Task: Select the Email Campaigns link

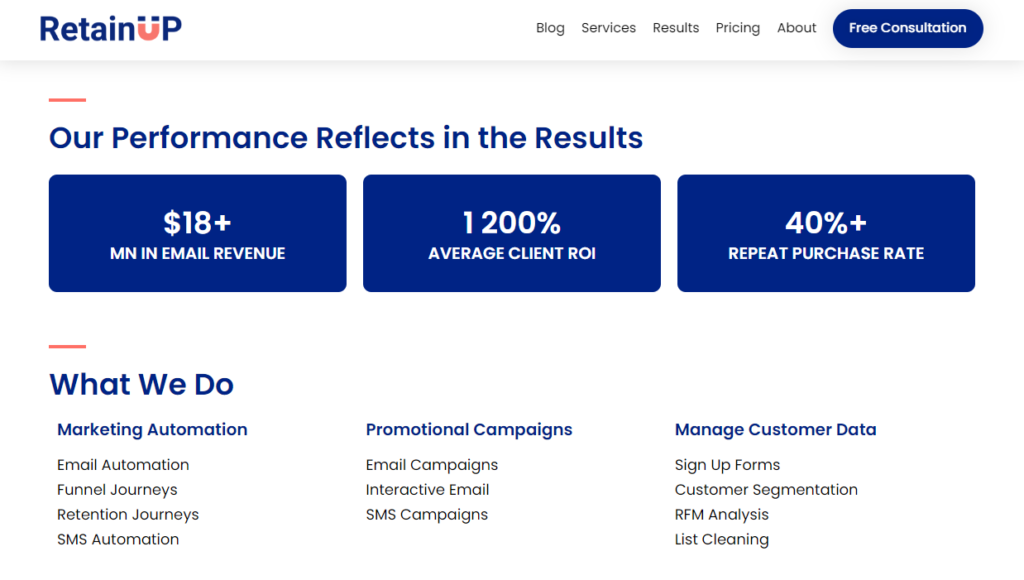Action: [432, 464]
